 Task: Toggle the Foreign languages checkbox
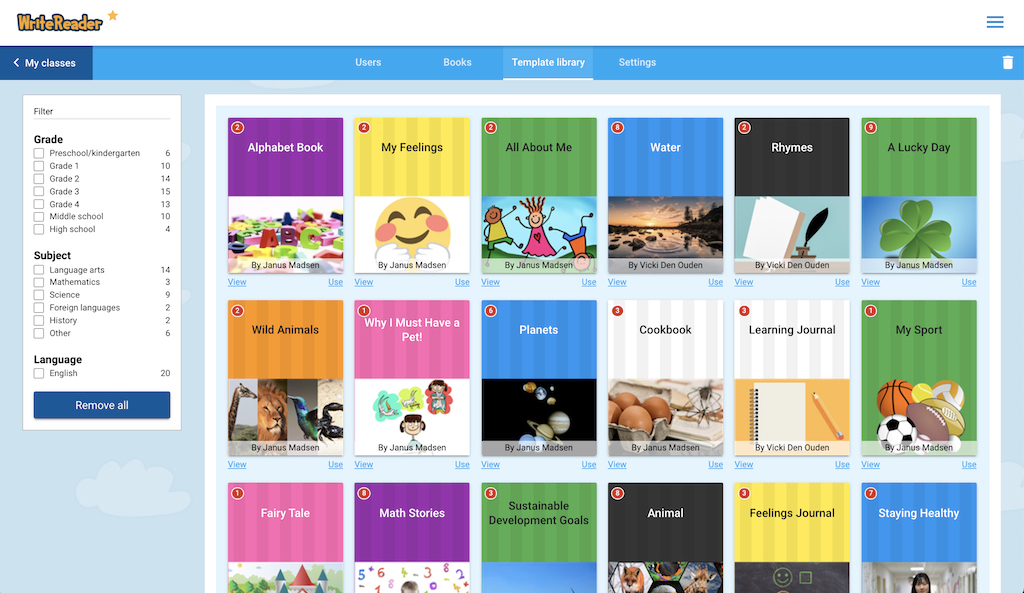click(39, 308)
